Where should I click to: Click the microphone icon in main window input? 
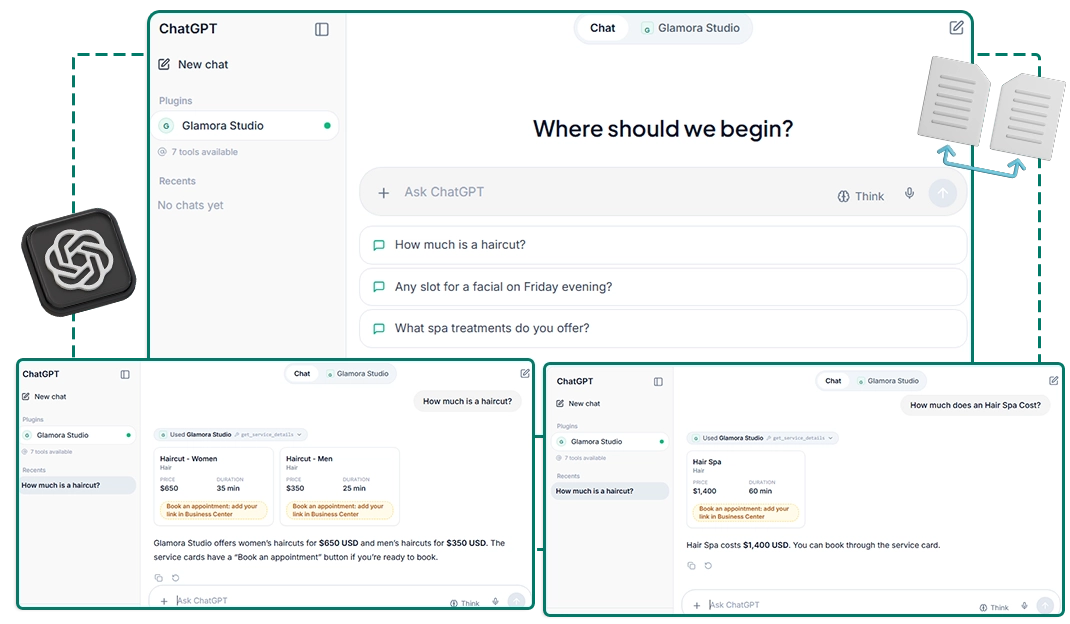click(x=909, y=193)
